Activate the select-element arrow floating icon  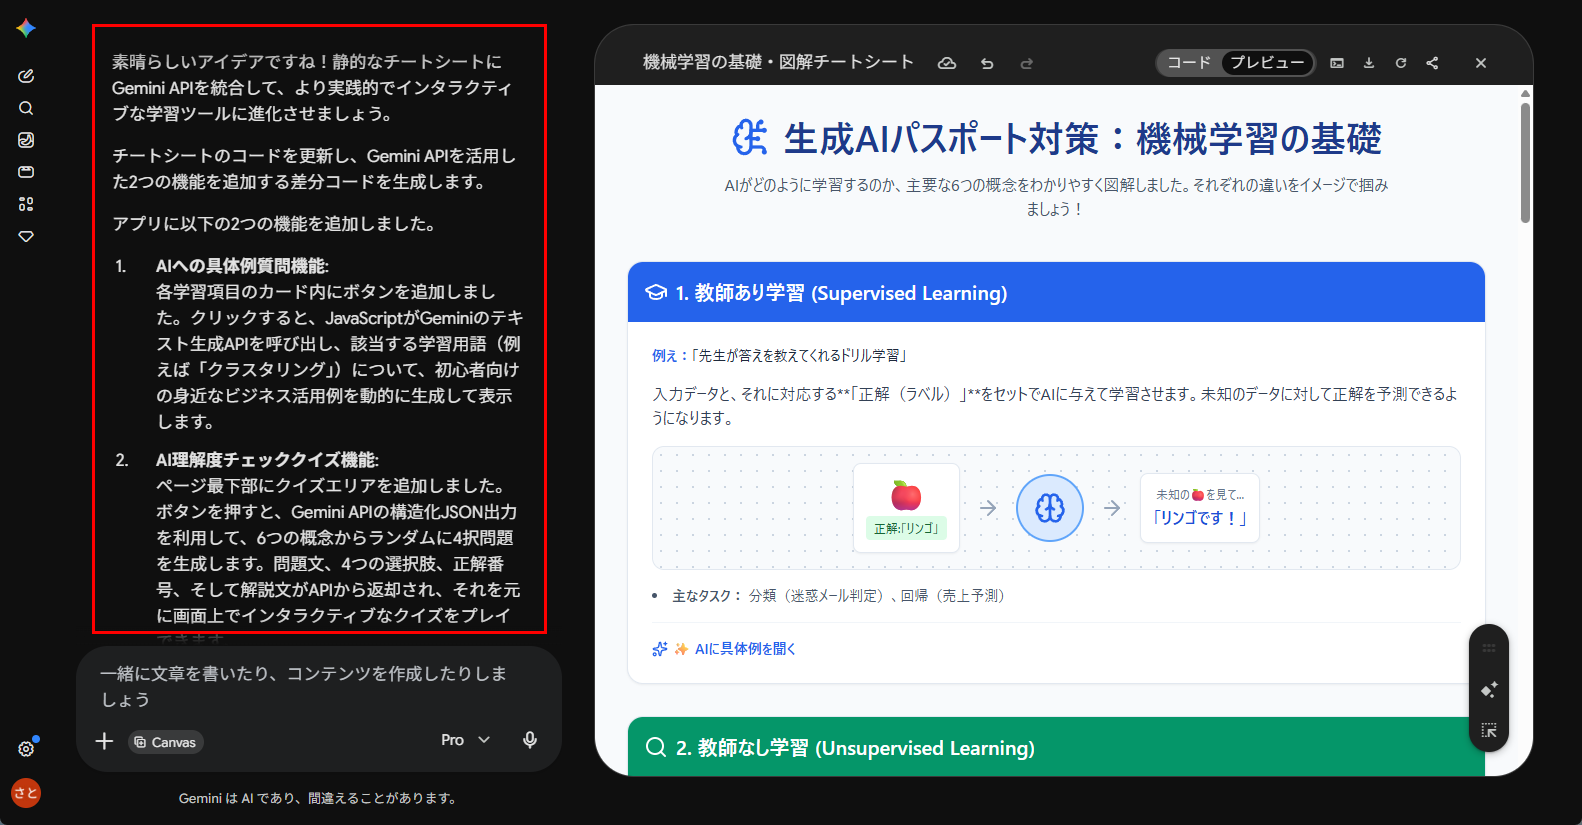click(1489, 731)
